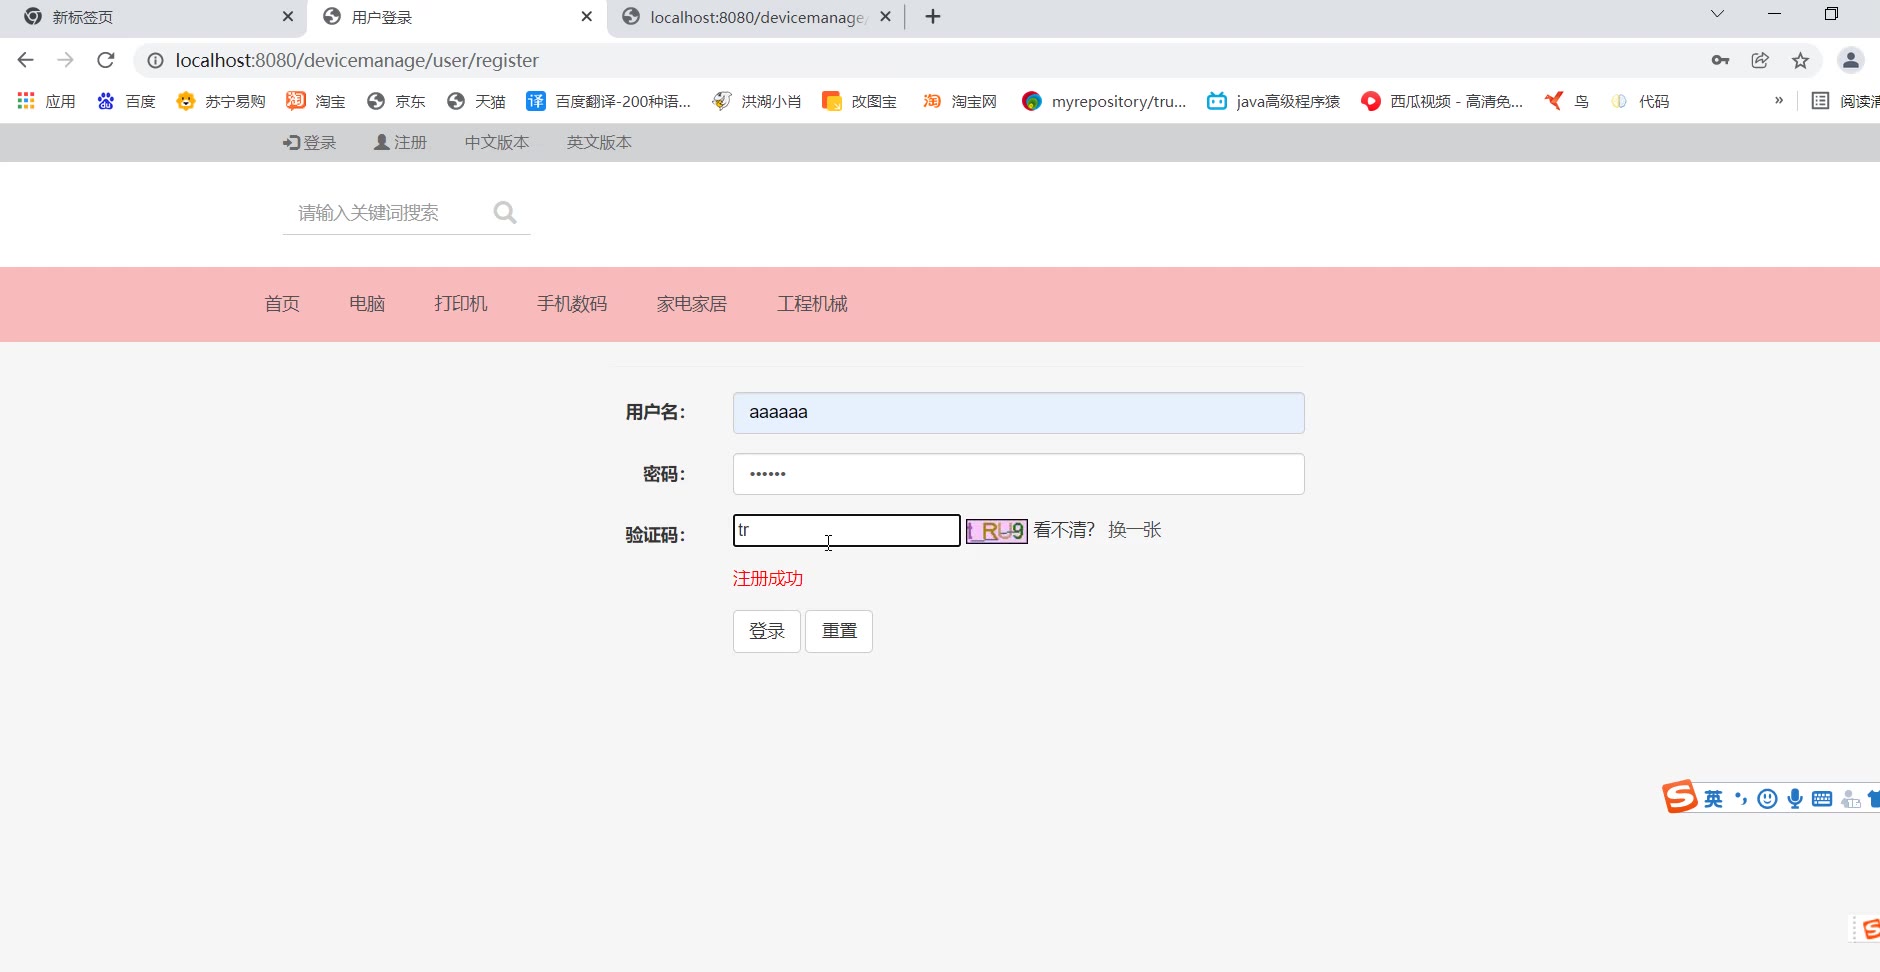Screen dimensions: 1880x972
Task: Switch to the 新标签页 tab
Action: pyautogui.click(x=150, y=17)
